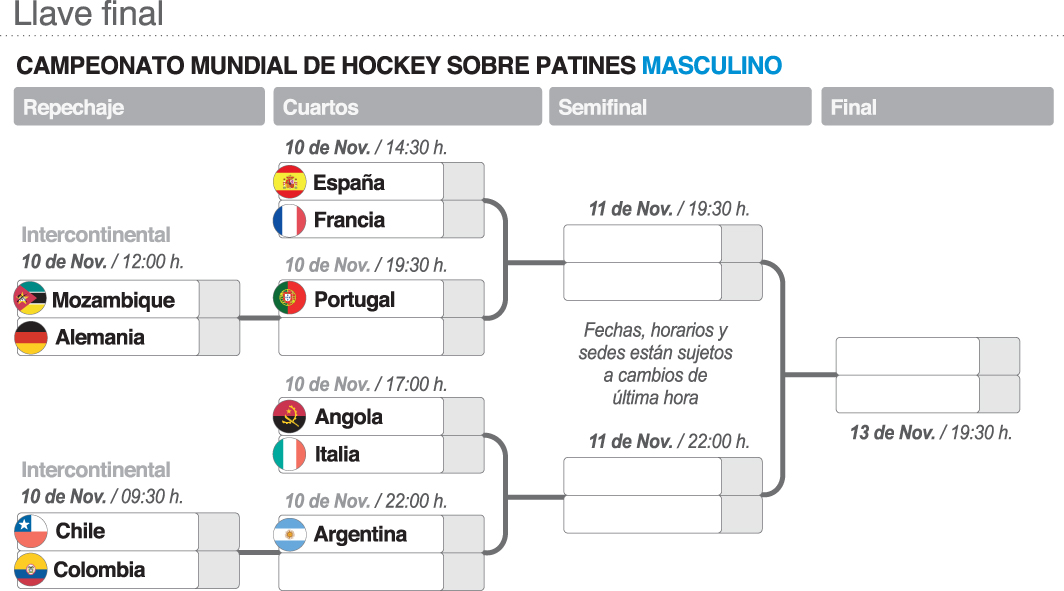Click the Italy flag icon
Viewport: 1064px width, 591px height.
pyautogui.click(x=290, y=454)
